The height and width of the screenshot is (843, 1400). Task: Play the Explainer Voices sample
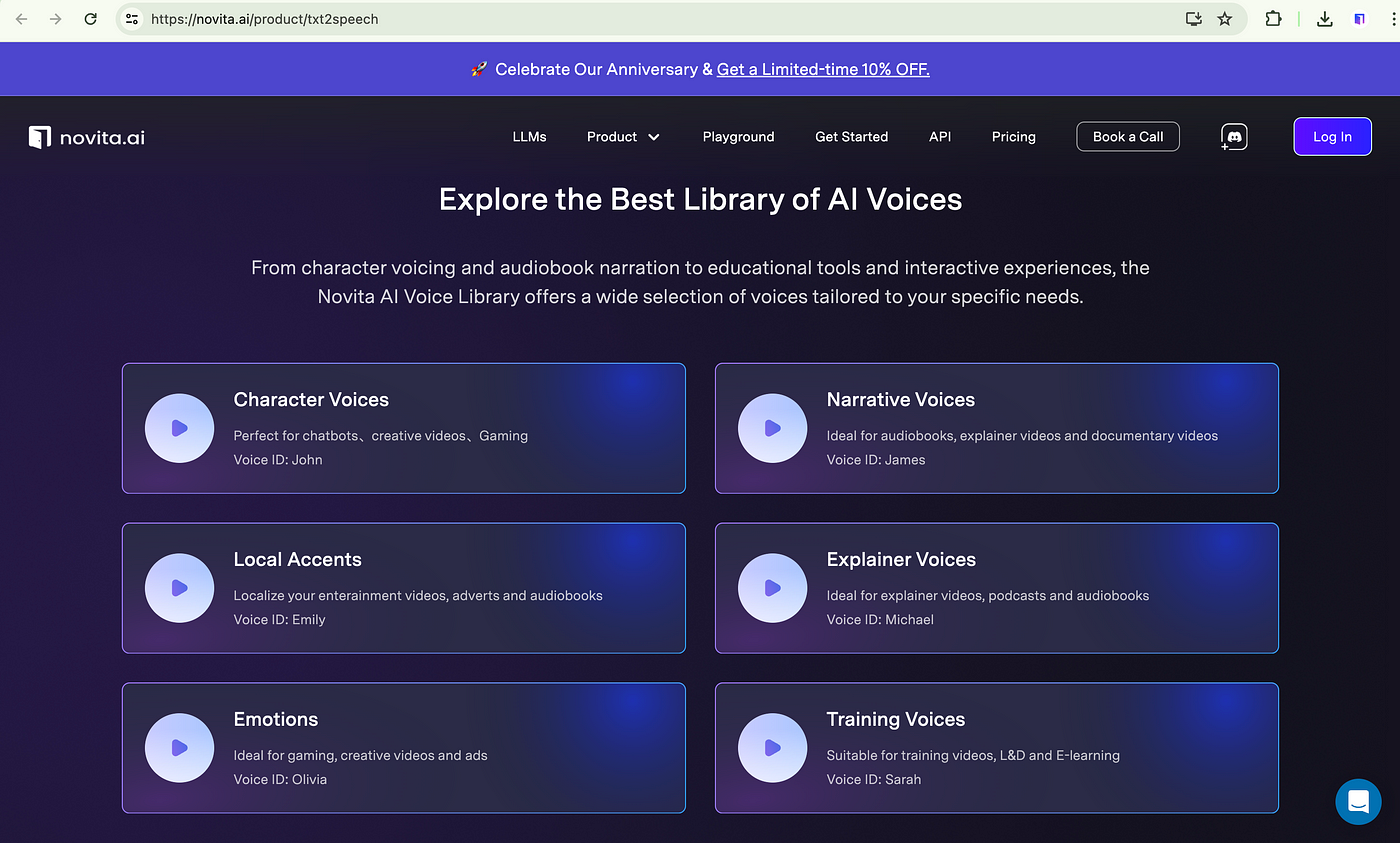pyautogui.click(x=772, y=588)
